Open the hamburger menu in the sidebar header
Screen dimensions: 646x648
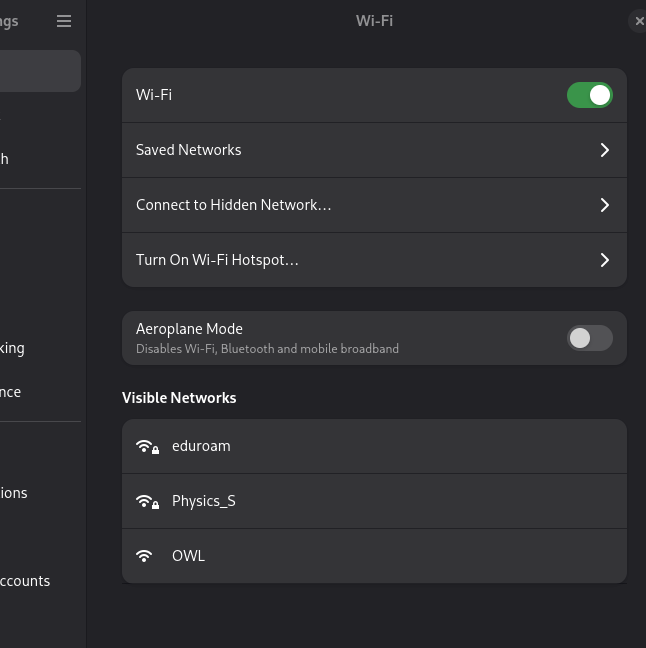pos(64,21)
